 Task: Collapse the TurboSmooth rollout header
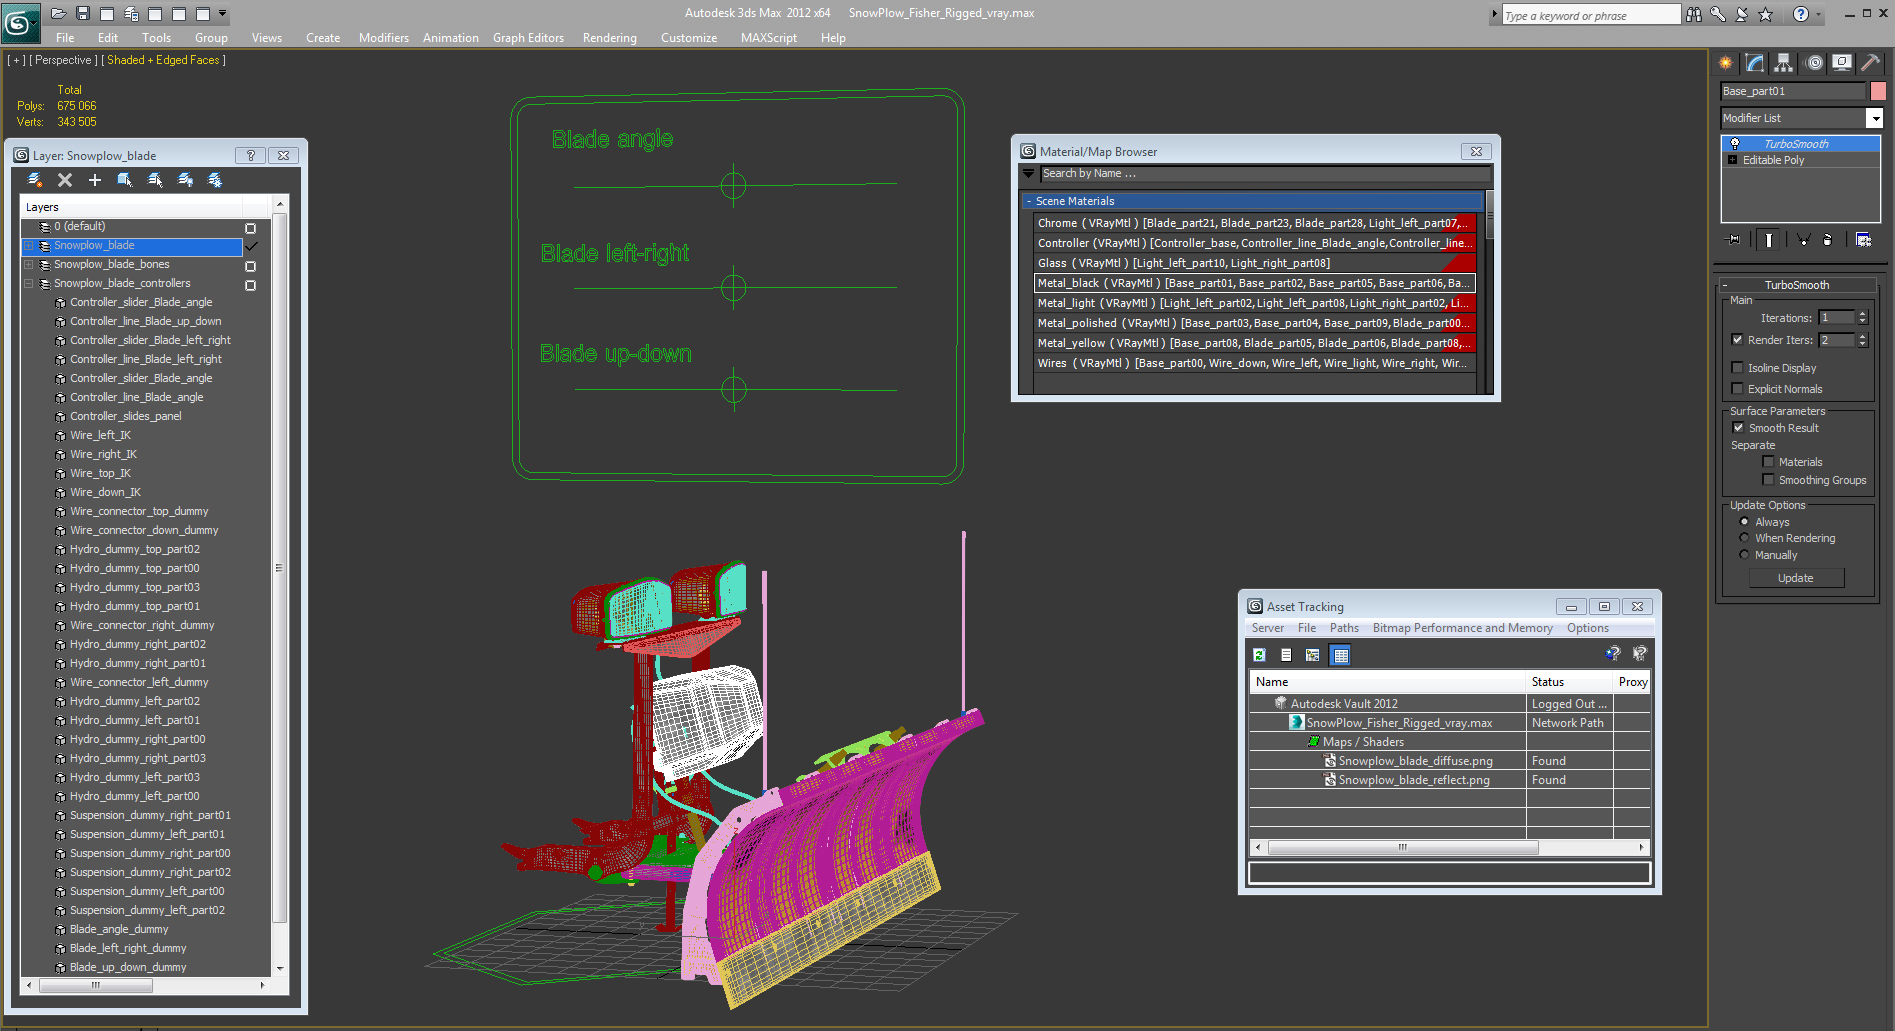pyautogui.click(x=1797, y=285)
